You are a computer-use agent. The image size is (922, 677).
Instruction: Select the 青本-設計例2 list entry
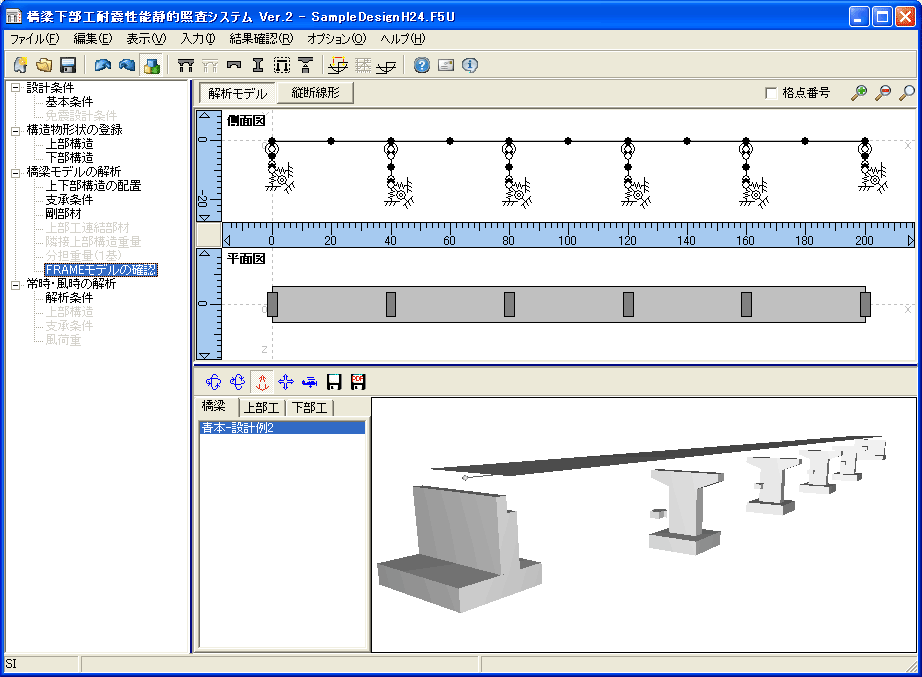point(282,428)
